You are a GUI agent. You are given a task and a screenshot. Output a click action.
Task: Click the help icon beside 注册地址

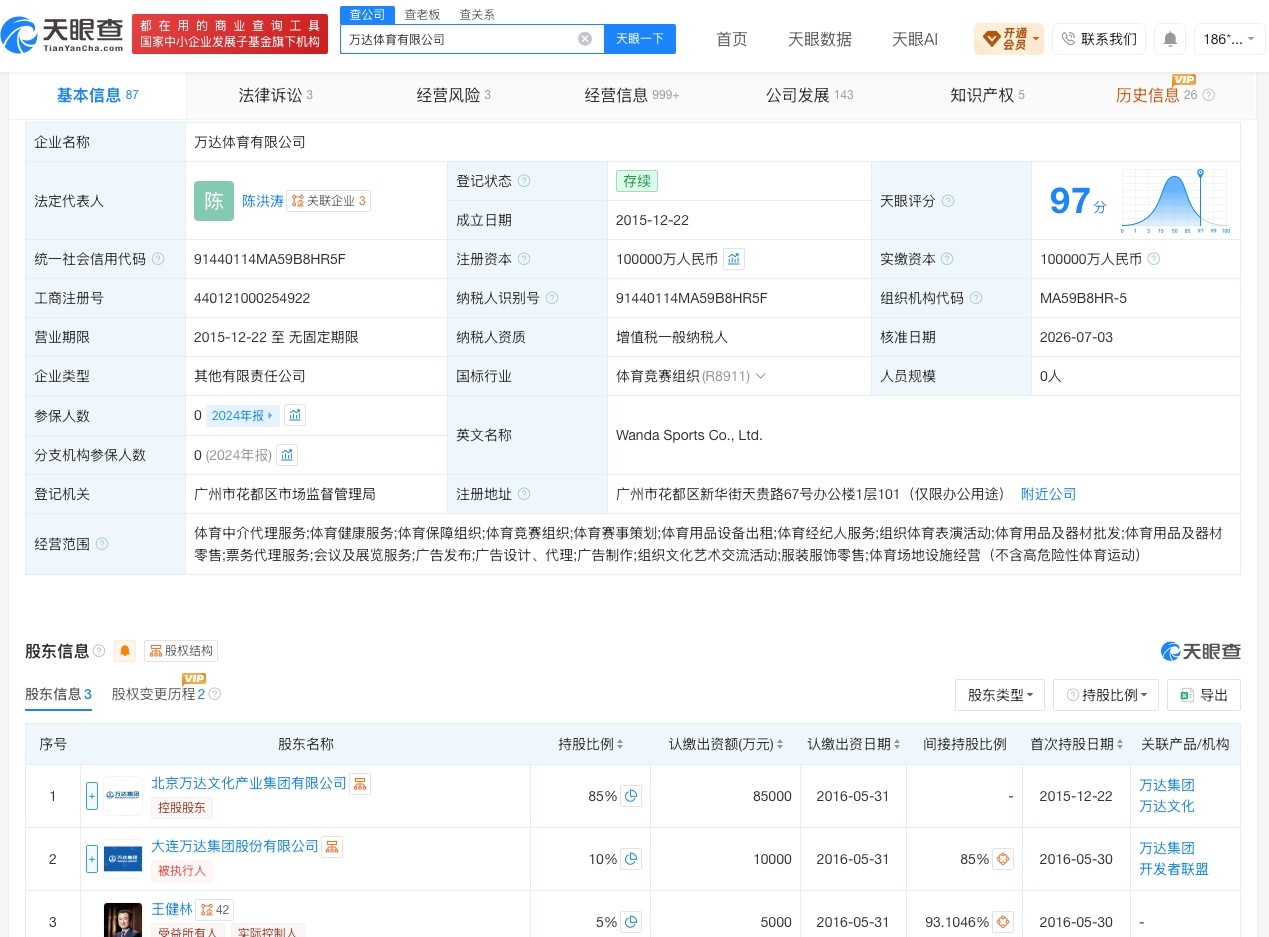(524, 494)
